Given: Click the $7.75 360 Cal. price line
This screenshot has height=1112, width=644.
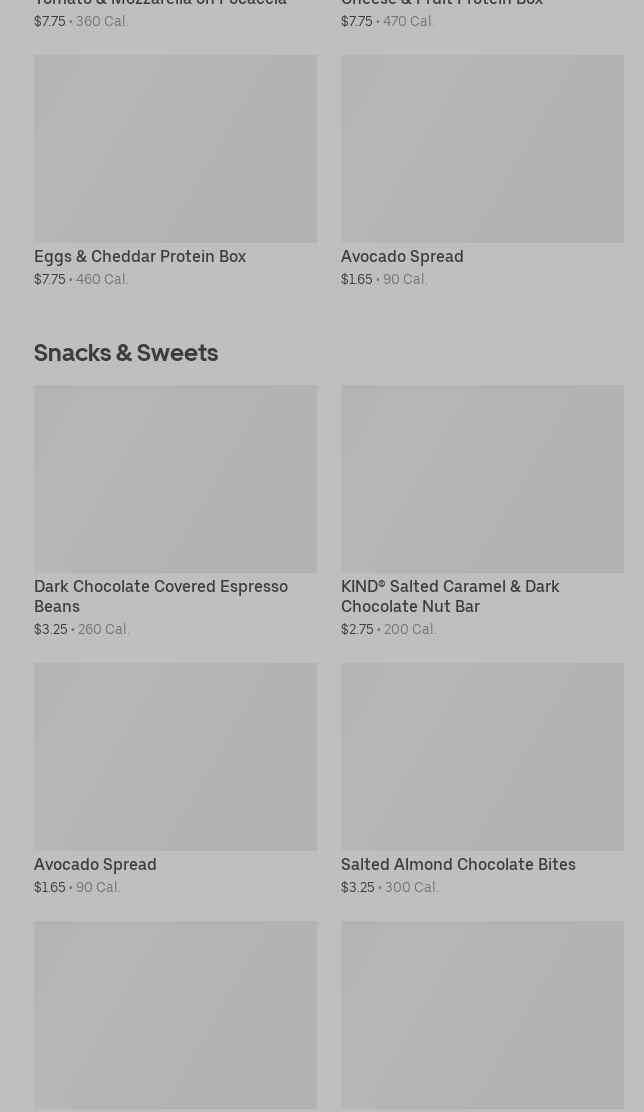Looking at the screenshot, I should tap(81, 21).
